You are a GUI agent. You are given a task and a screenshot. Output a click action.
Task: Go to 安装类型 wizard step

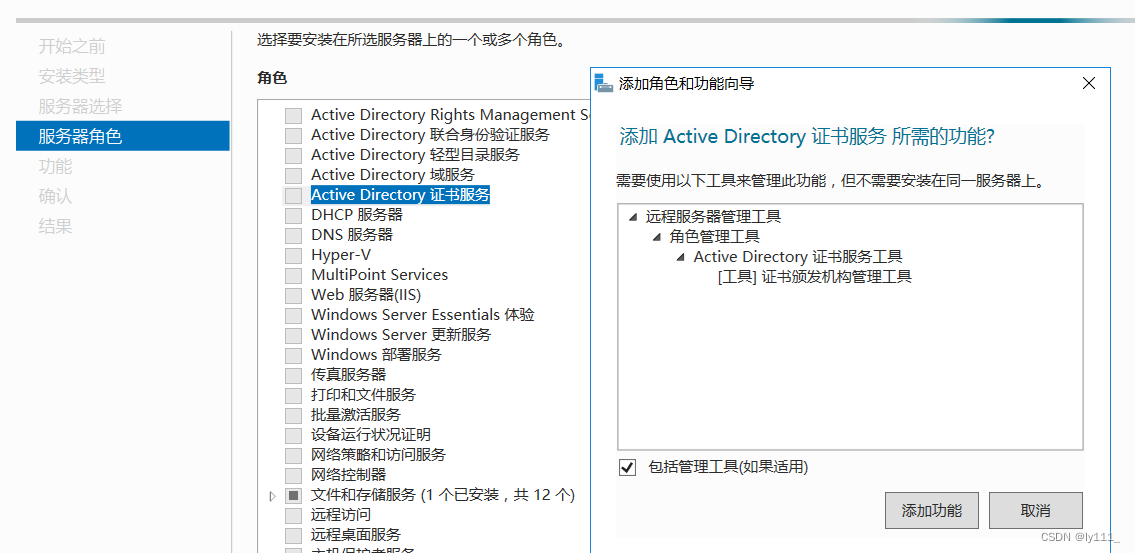(x=72, y=76)
